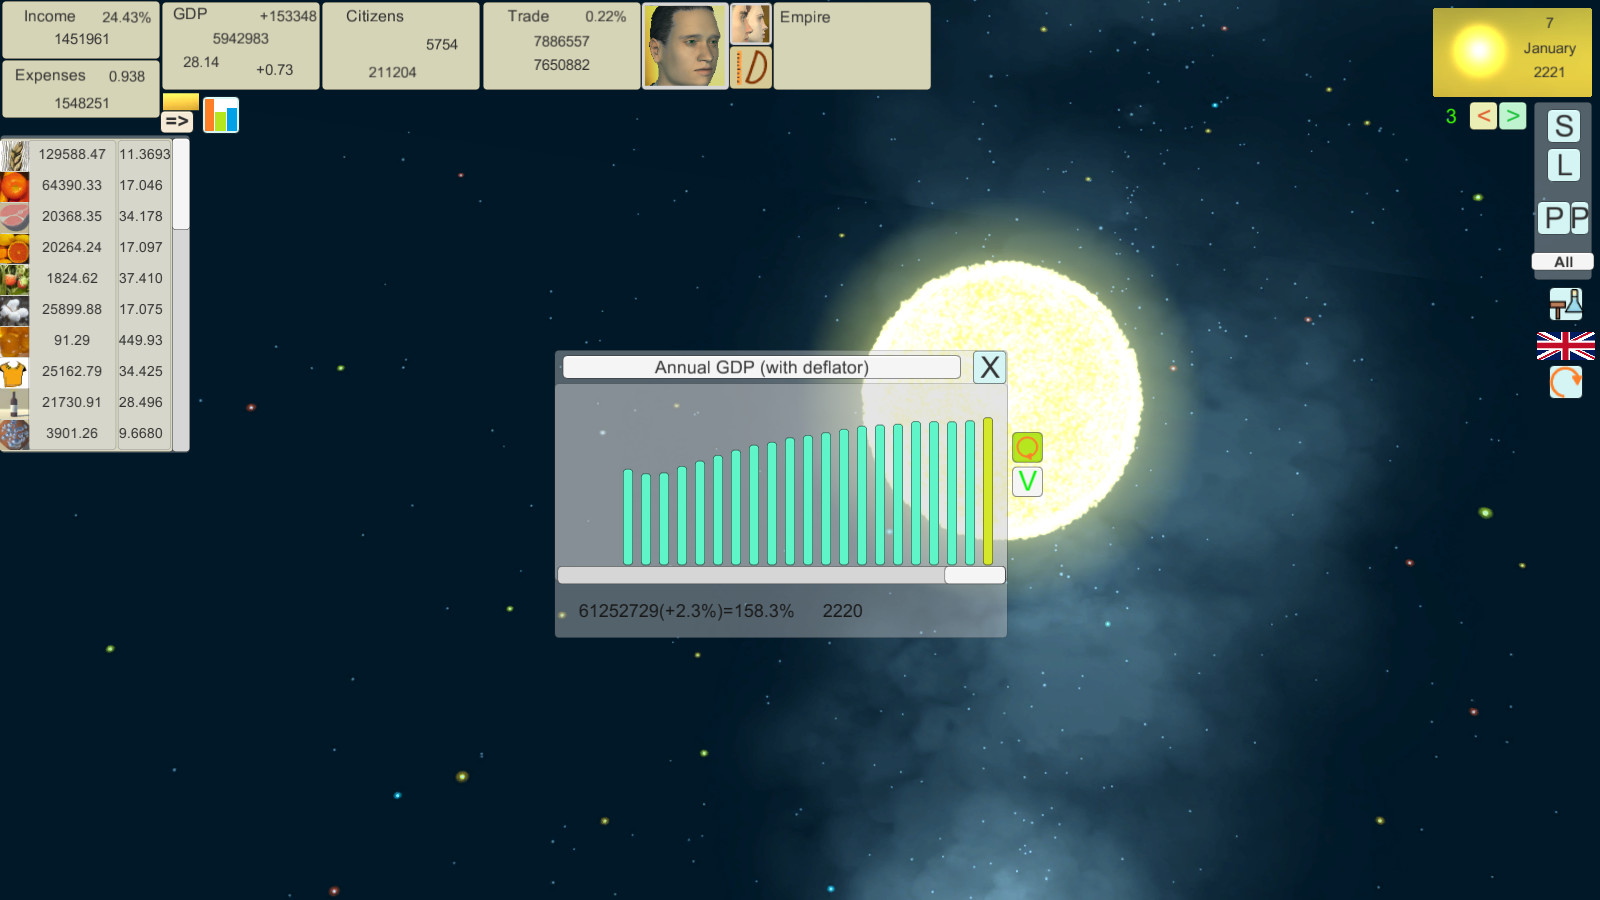Toggle the right P button
The height and width of the screenshot is (900, 1600).
click(x=1580, y=218)
